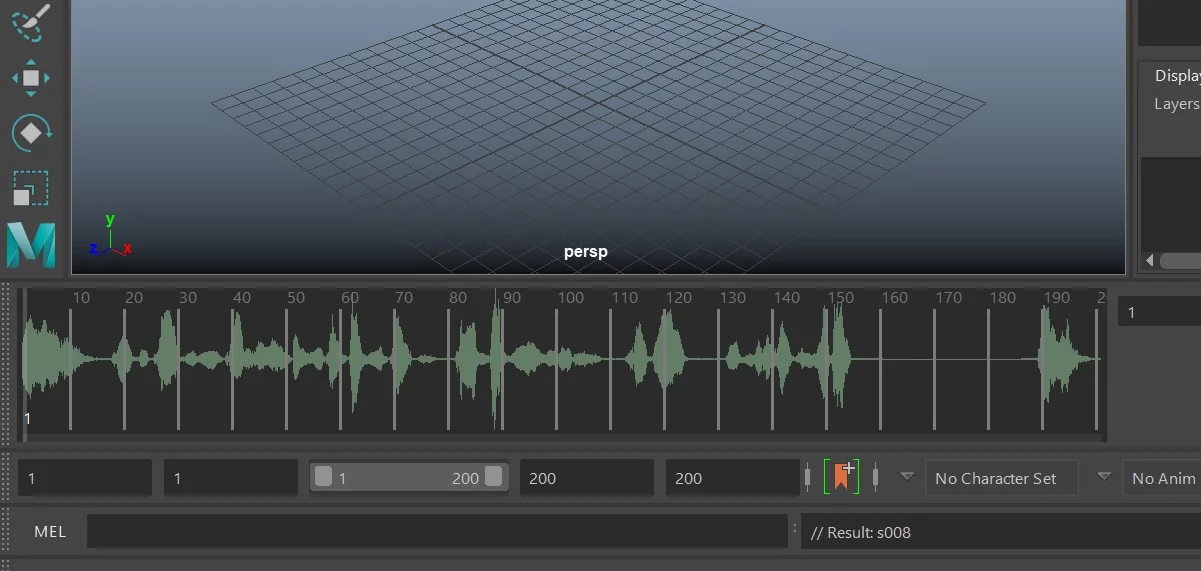The width and height of the screenshot is (1201, 571).
Task: Click the XYZ axis gizmo in viewport
Action: click(x=111, y=237)
